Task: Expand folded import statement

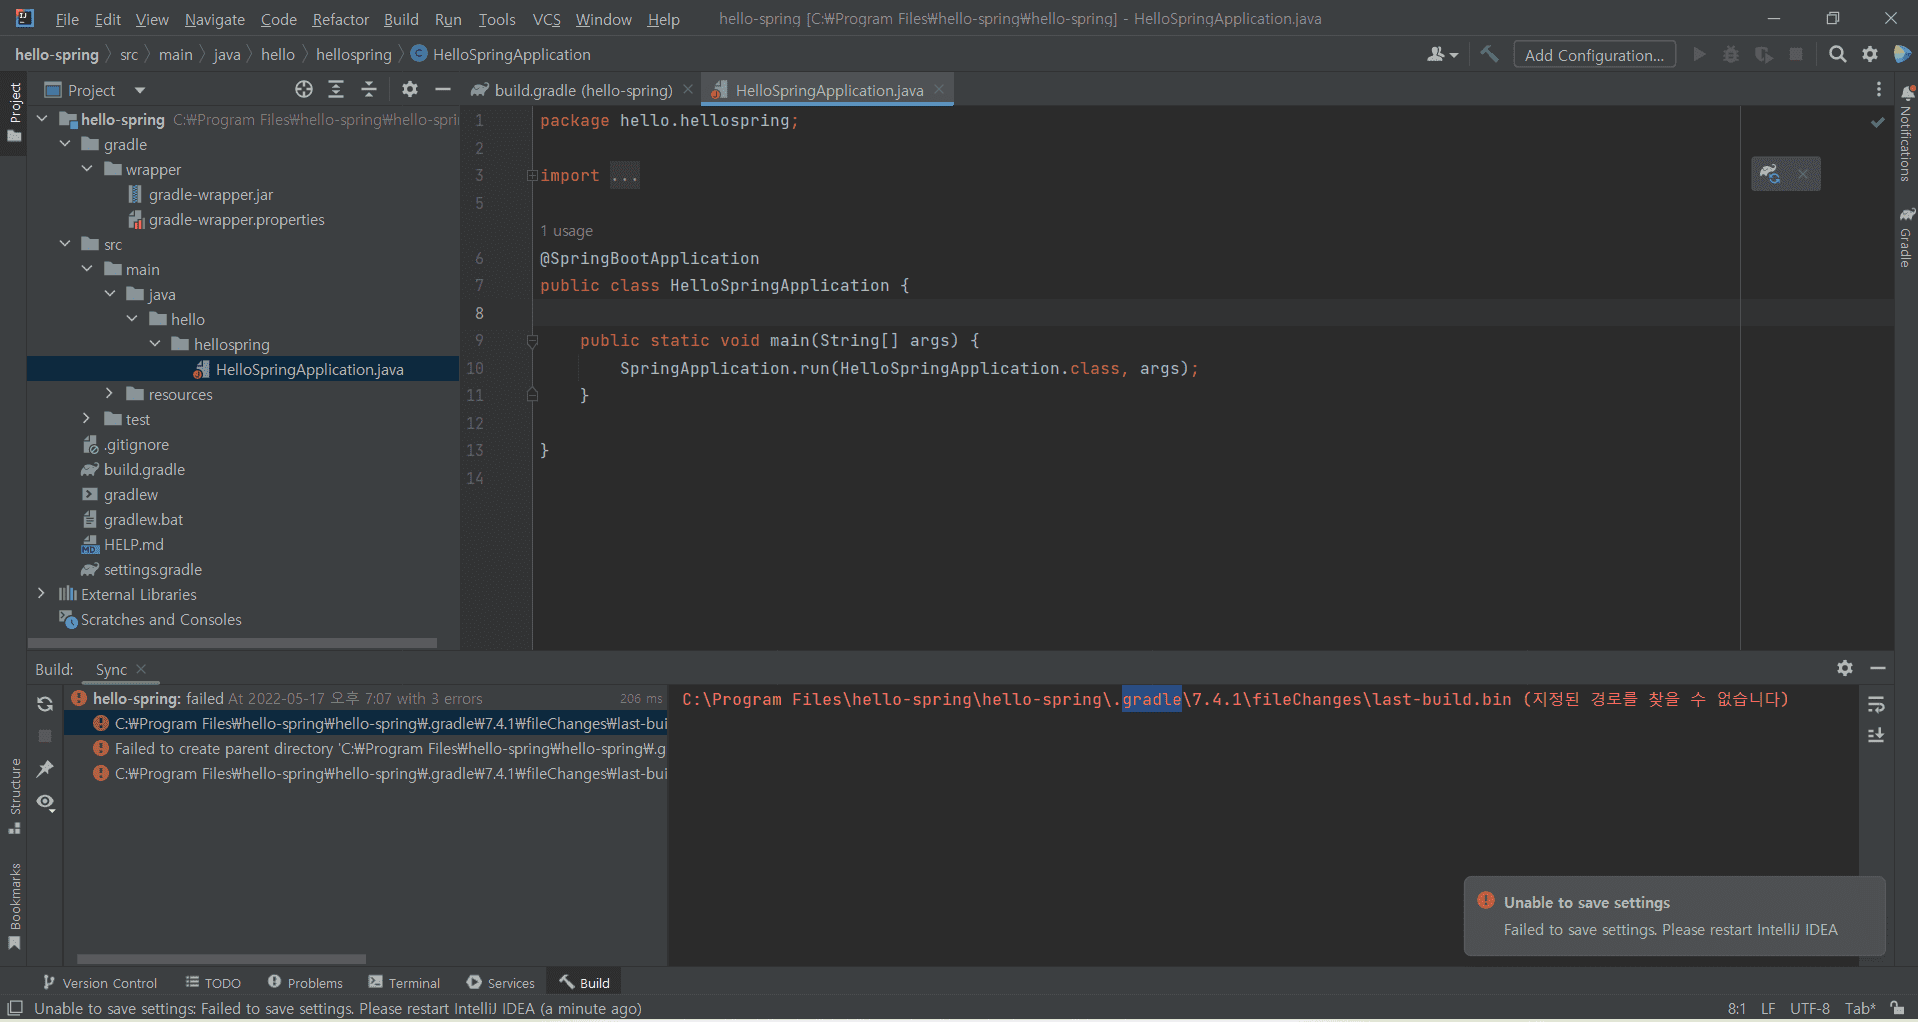Action: [x=532, y=175]
